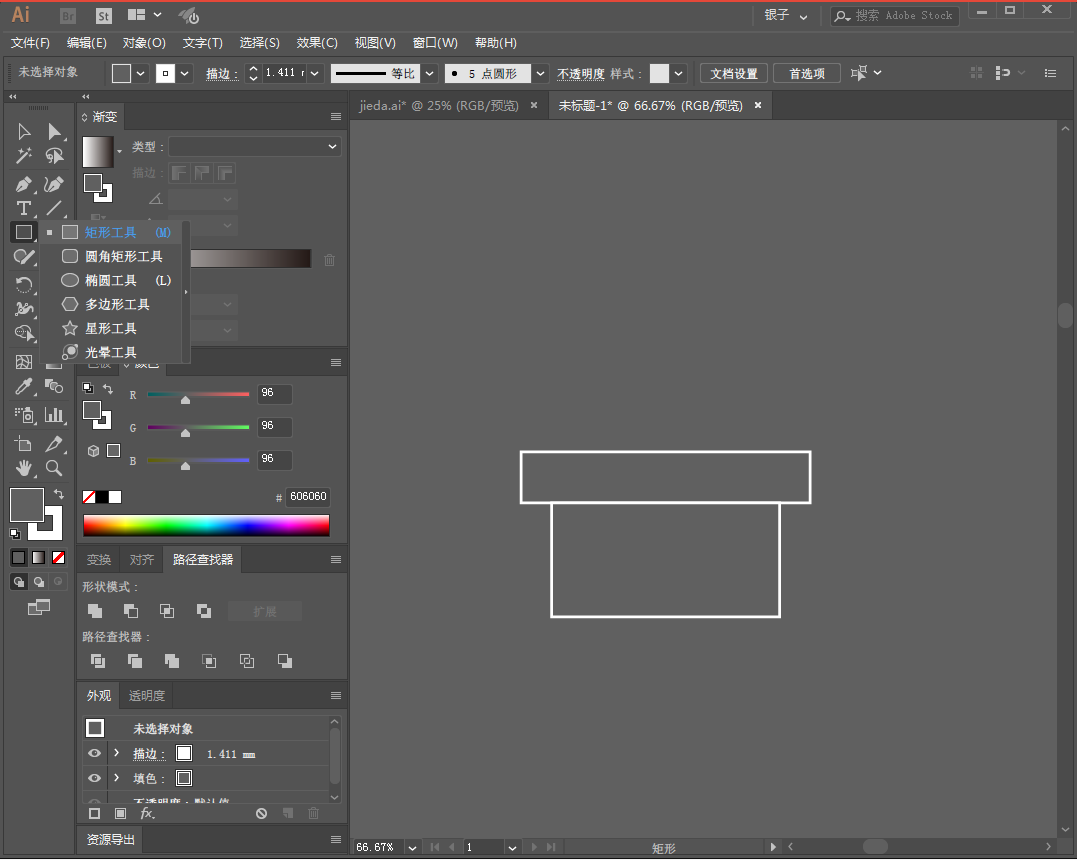Choose the Star tool (星形工具) from flyout

(110, 328)
